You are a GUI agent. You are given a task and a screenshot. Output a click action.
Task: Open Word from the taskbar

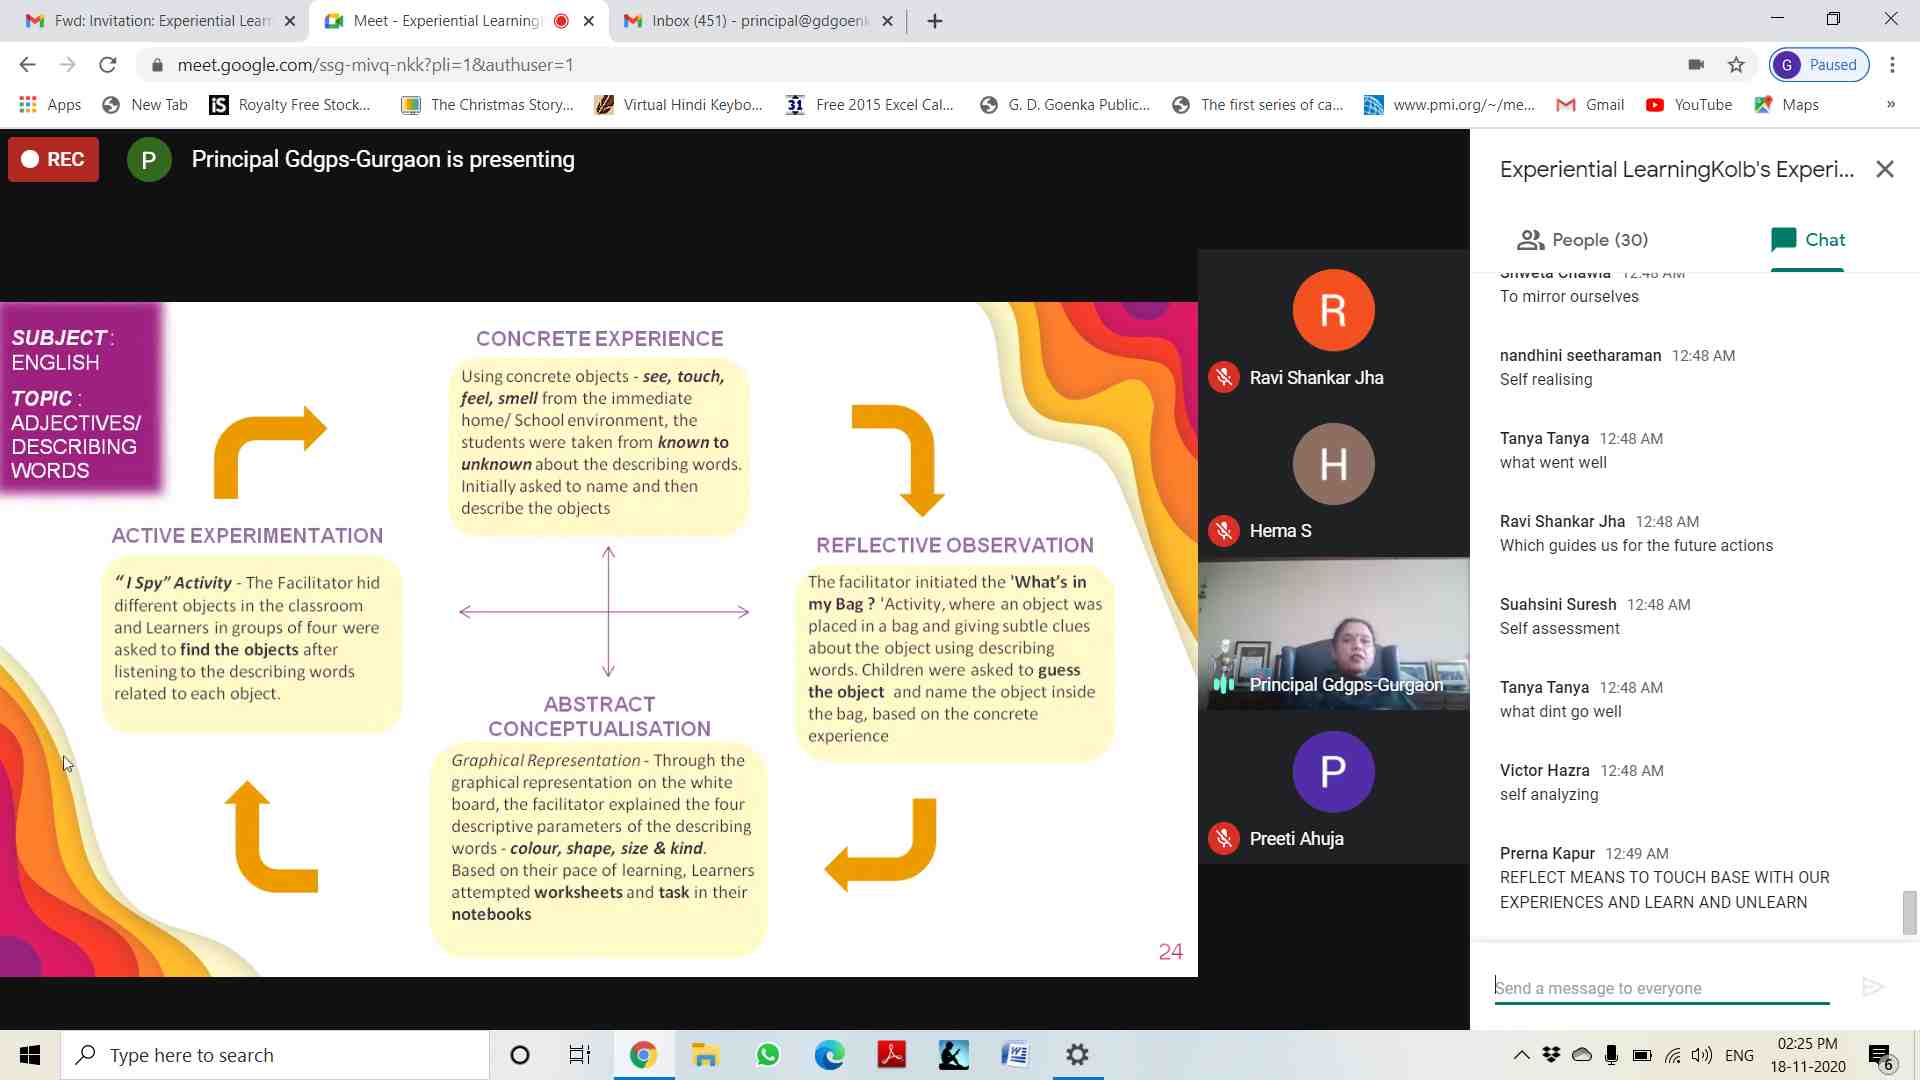click(x=1015, y=1055)
